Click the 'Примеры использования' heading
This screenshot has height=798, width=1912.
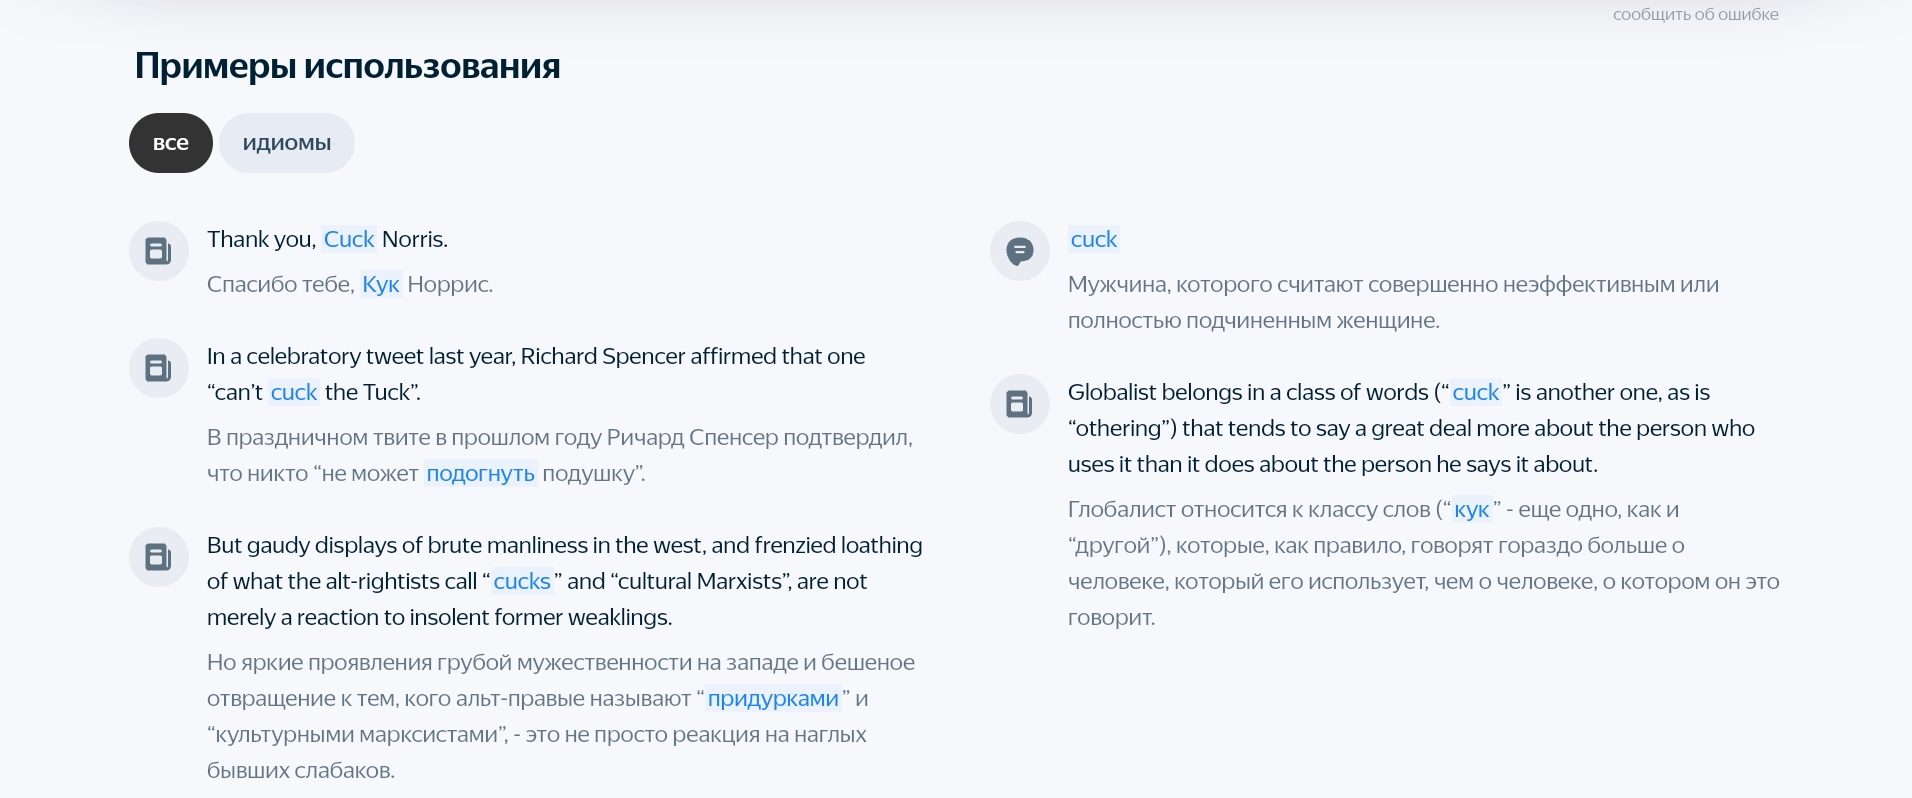pos(347,66)
